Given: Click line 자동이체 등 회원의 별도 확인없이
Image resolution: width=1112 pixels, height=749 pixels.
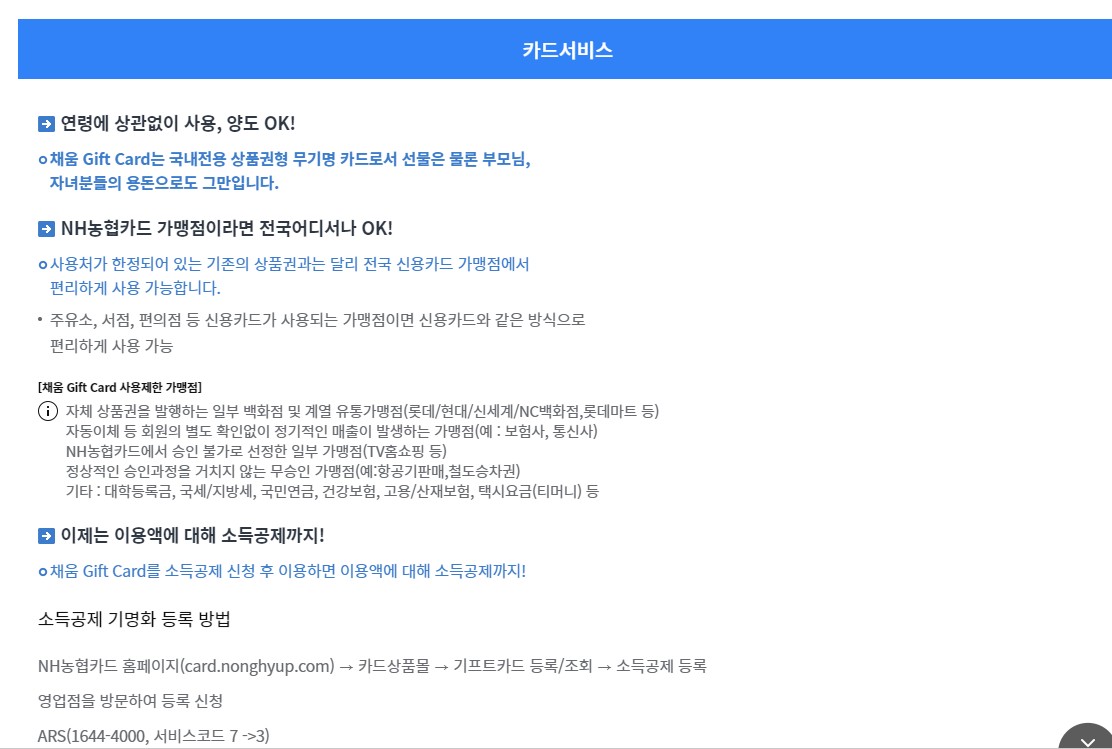Looking at the screenshot, I should (332, 431).
